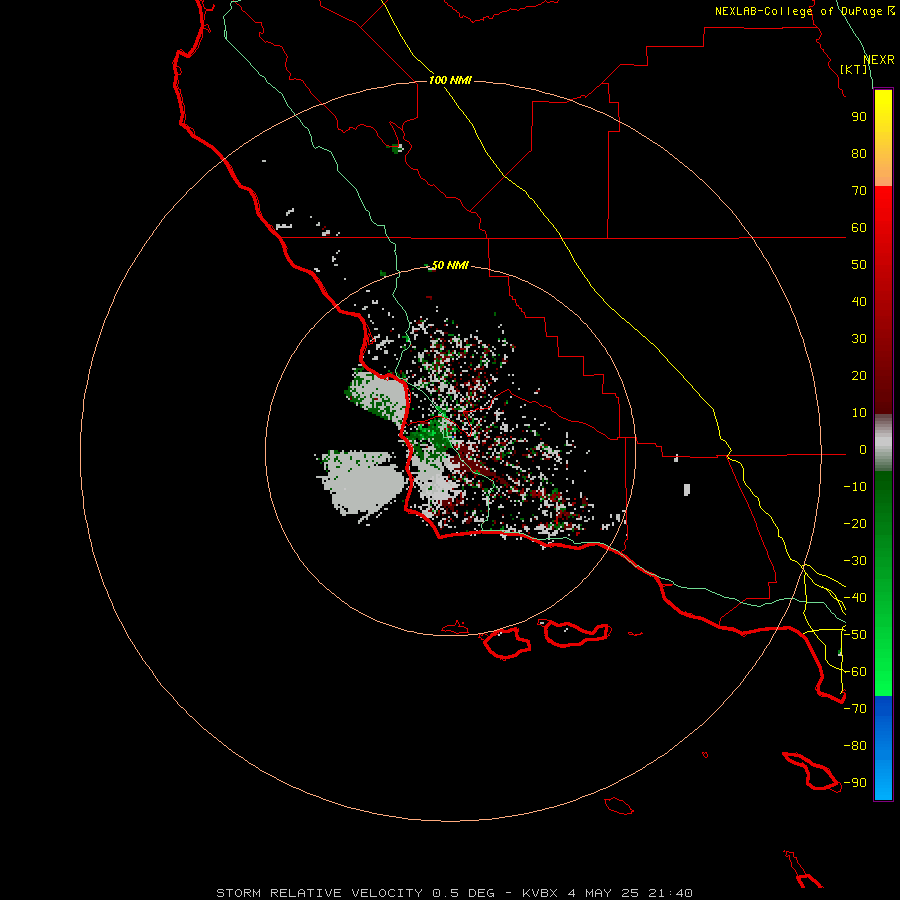
Task: Click the -60 value on the scale
Action: (x=855, y=672)
